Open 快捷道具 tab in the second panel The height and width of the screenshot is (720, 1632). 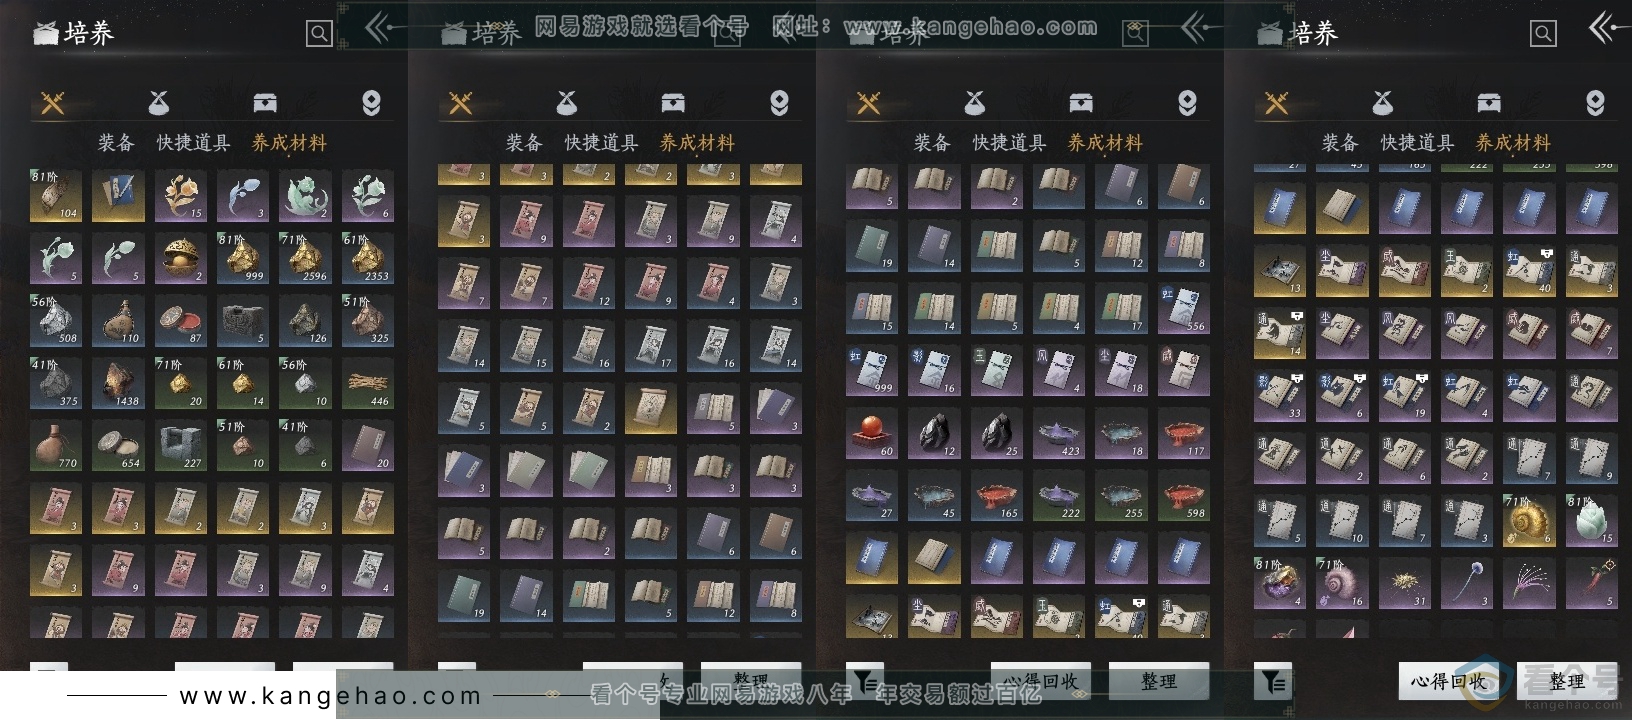pyautogui.click(x=602, y=143)
